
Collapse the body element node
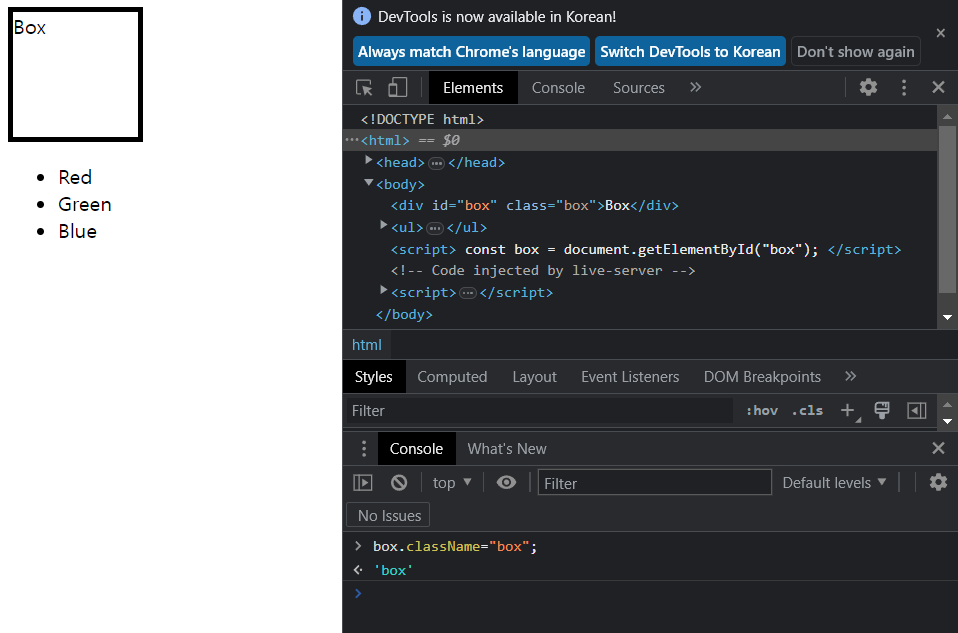tap(368, 182)
